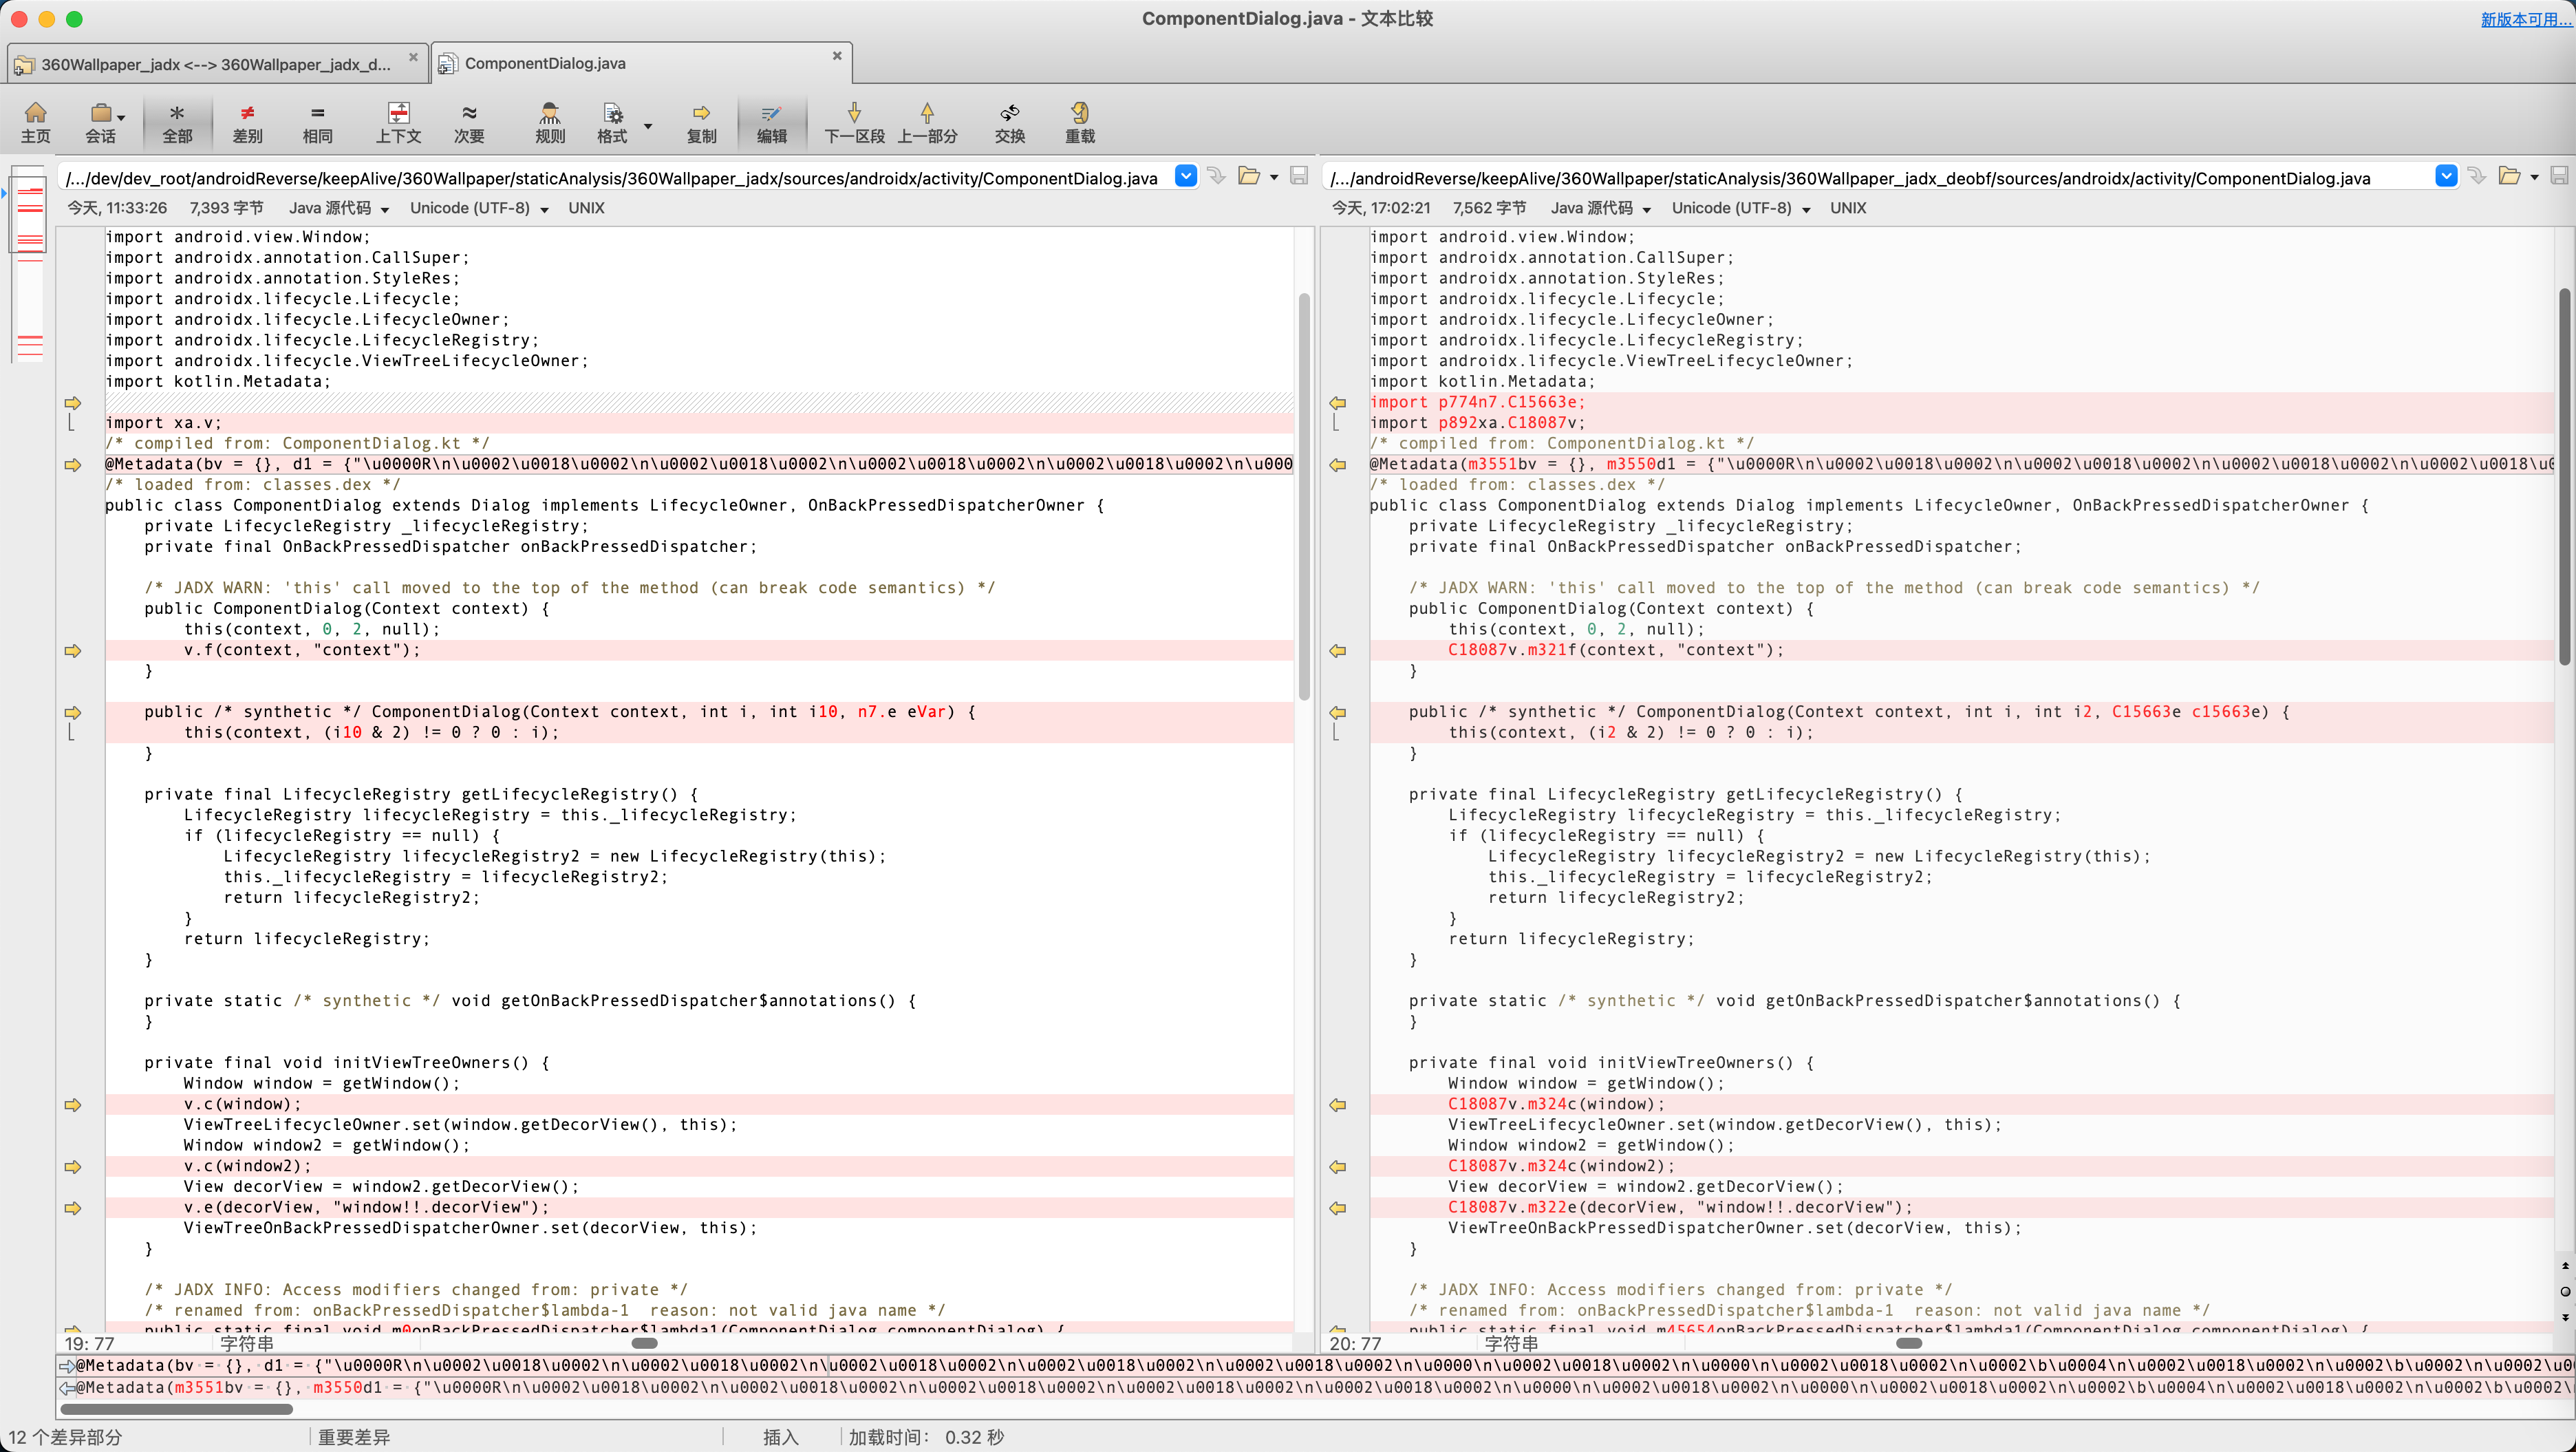Click the right file path input field
Screen dimensions: 2576x1452
pyautogui.click(x=1878, y=178)
